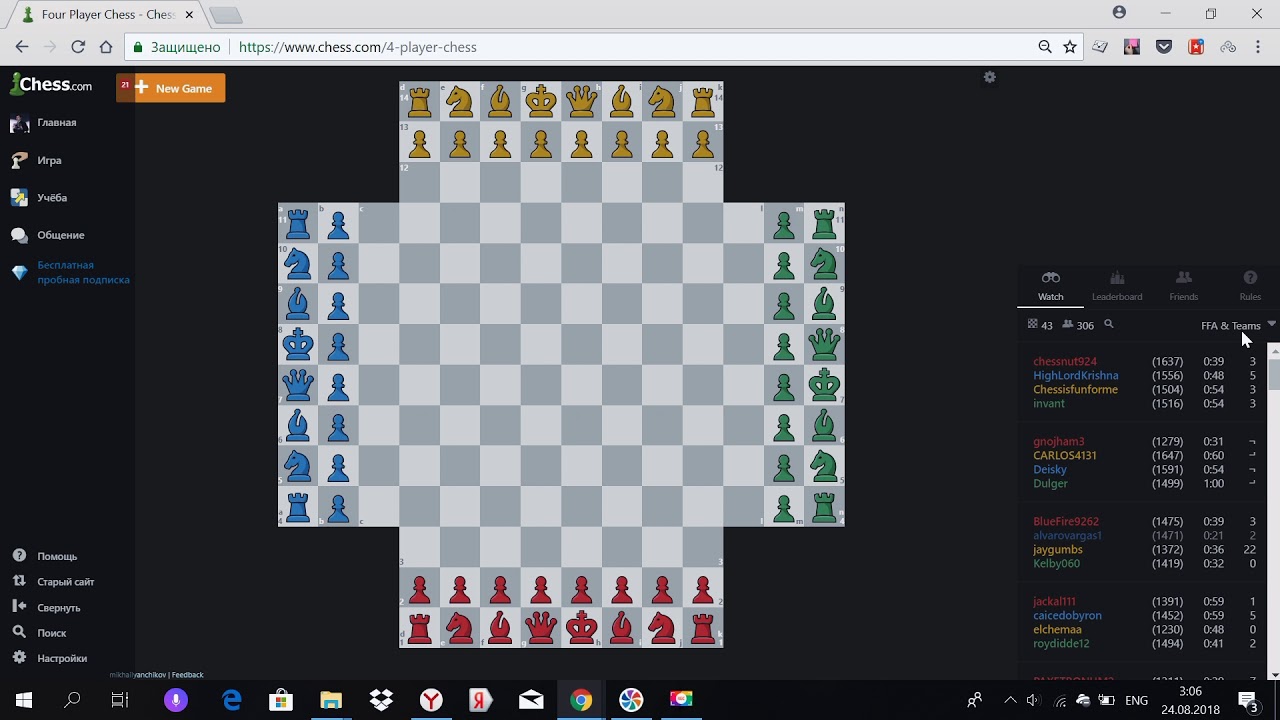Viewport: 1280px width, 720px height.
Task: Open the Учёба sidebar menu
Action: (x=52, y=198)
